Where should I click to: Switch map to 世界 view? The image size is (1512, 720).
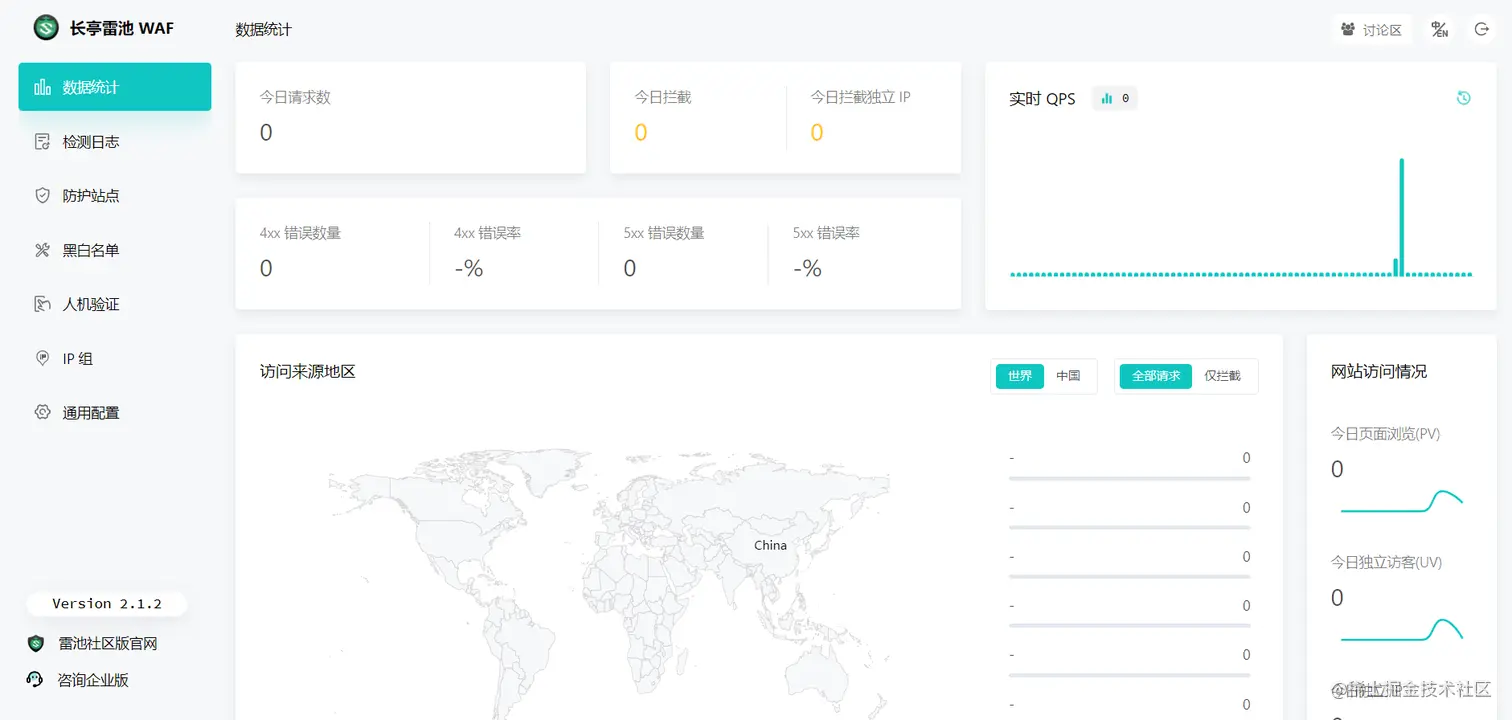point(1020,376)
